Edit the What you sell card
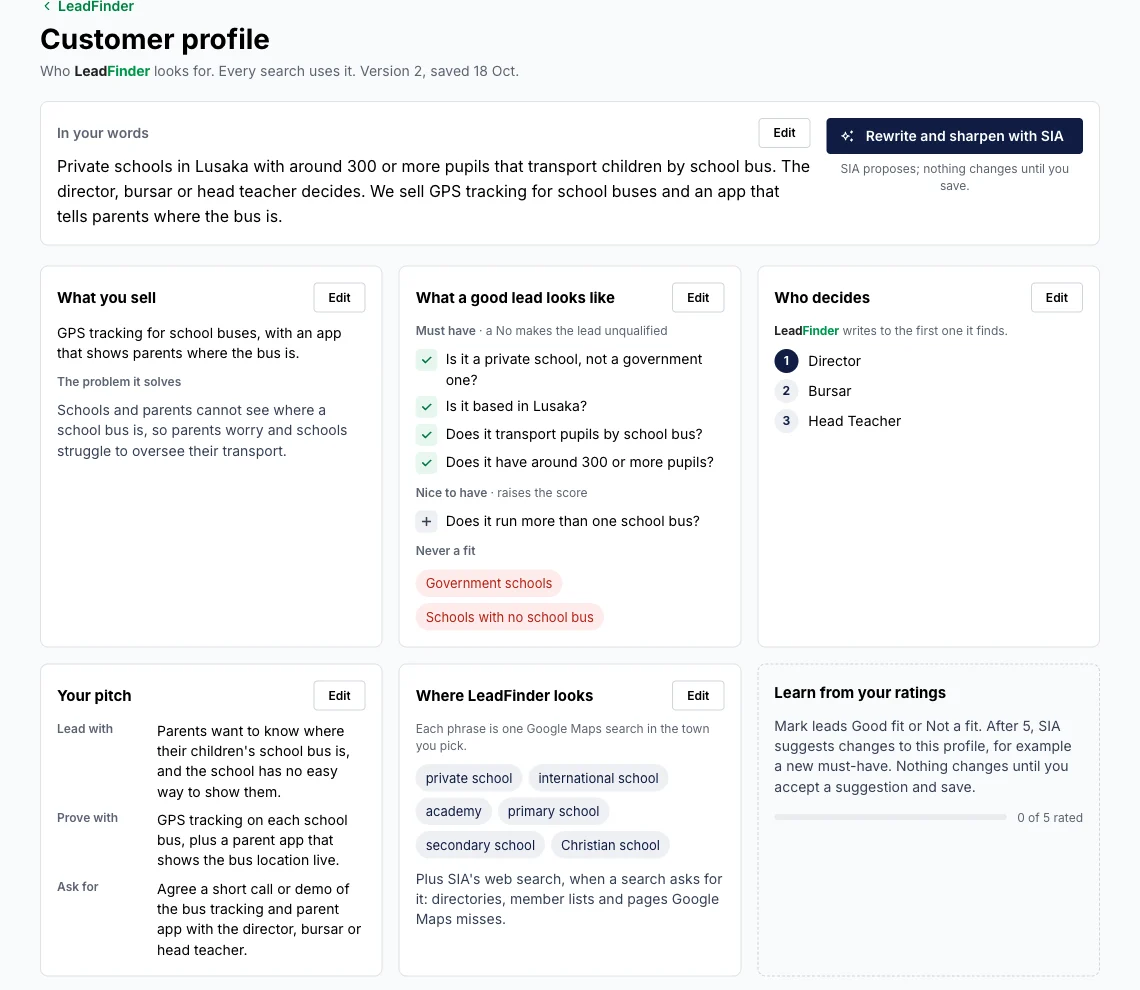This screenshot has width=1140, height=990. tap(339, 297)
